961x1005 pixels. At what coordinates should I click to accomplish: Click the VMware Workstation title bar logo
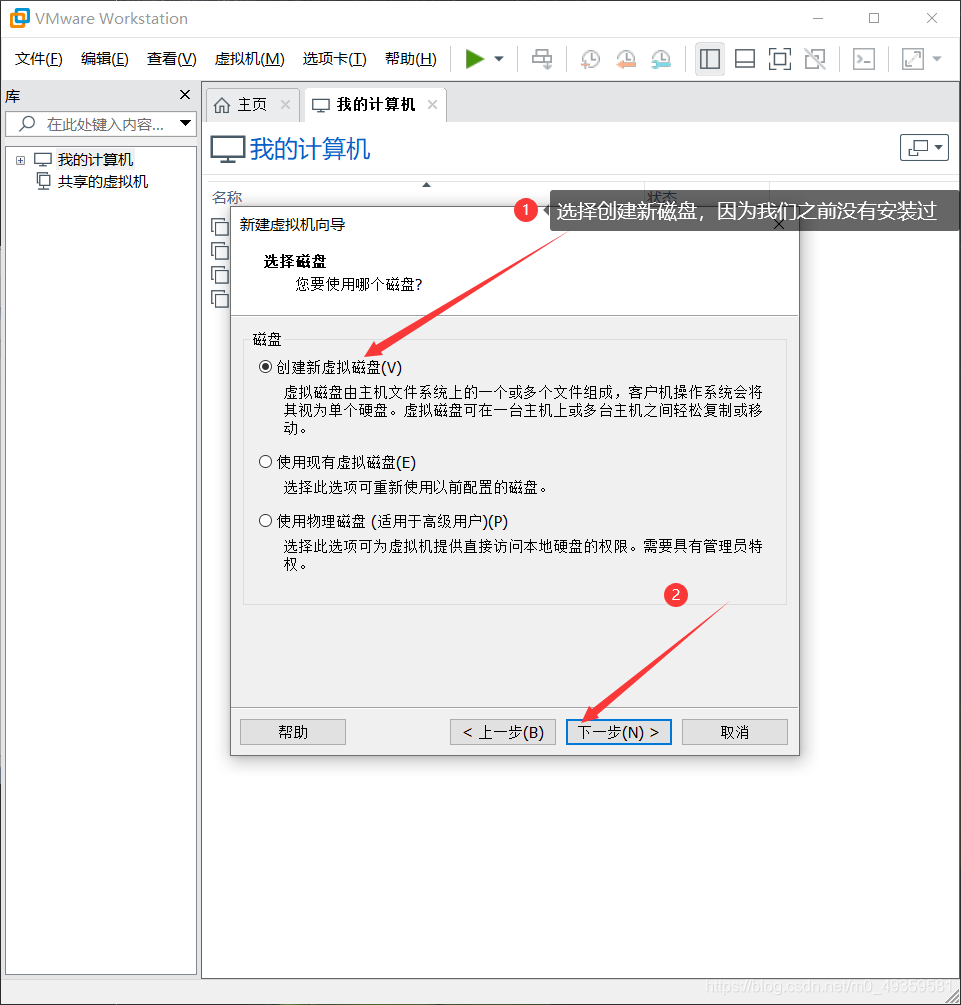(x=19, y=18)
